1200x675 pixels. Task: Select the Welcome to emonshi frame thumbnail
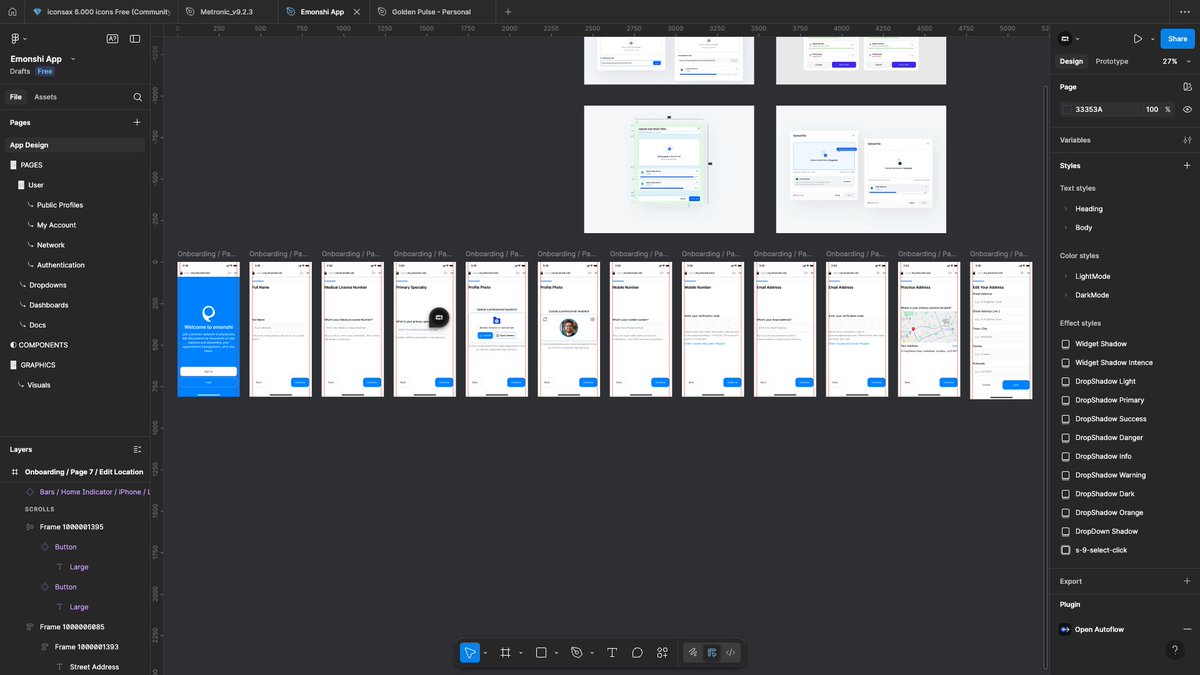209,330
